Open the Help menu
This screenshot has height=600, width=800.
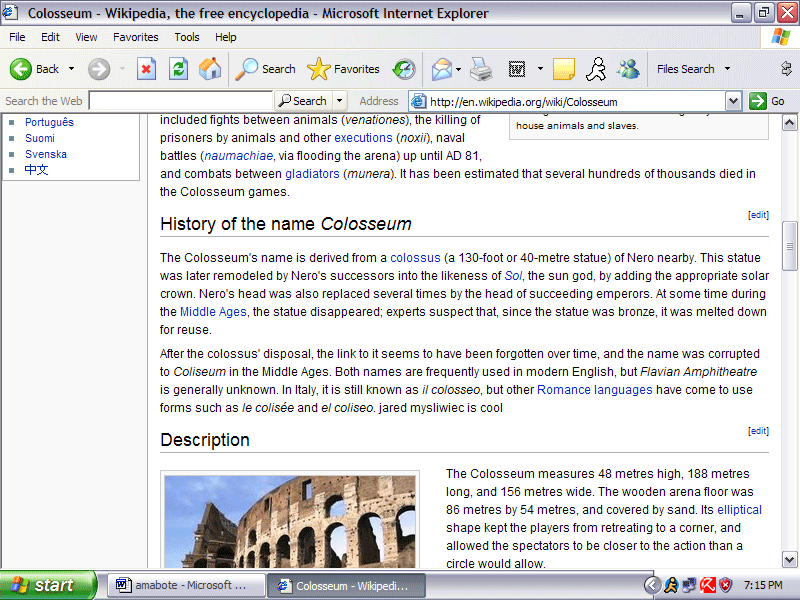(x=226, y=37)
